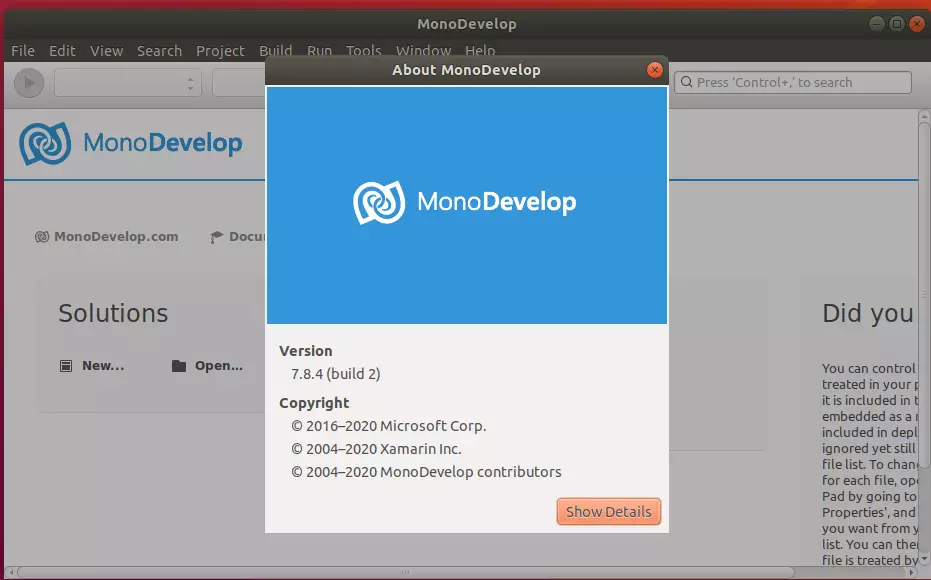931x580 pixels.
Task: Click the version text 7.8.4 (build 2)
Action: 335,374
